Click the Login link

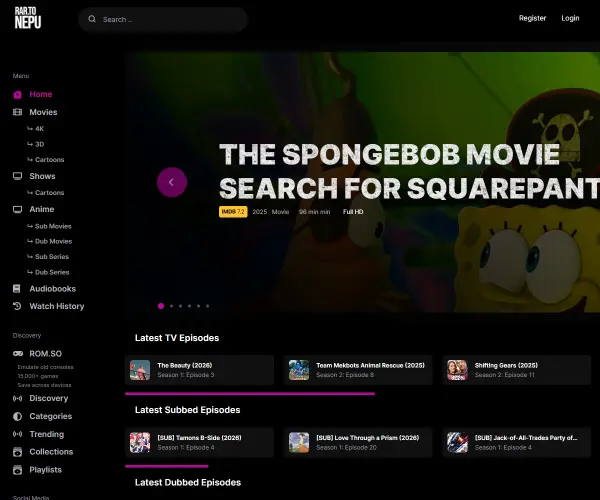tap(570, 18)
